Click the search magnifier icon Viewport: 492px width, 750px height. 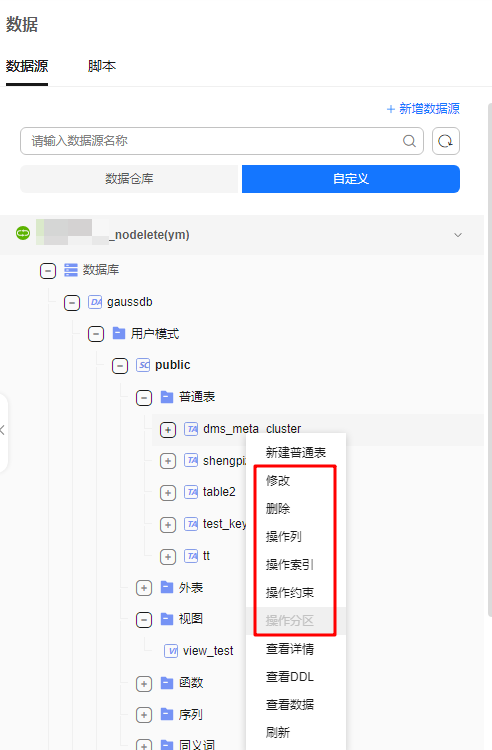pos(409,141)
